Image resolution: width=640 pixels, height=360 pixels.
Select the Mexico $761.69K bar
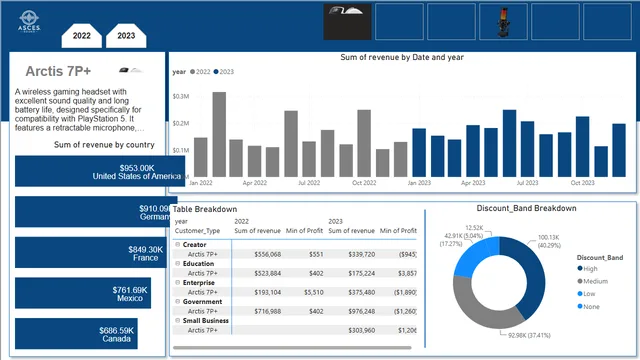click(x=83, y=293)
